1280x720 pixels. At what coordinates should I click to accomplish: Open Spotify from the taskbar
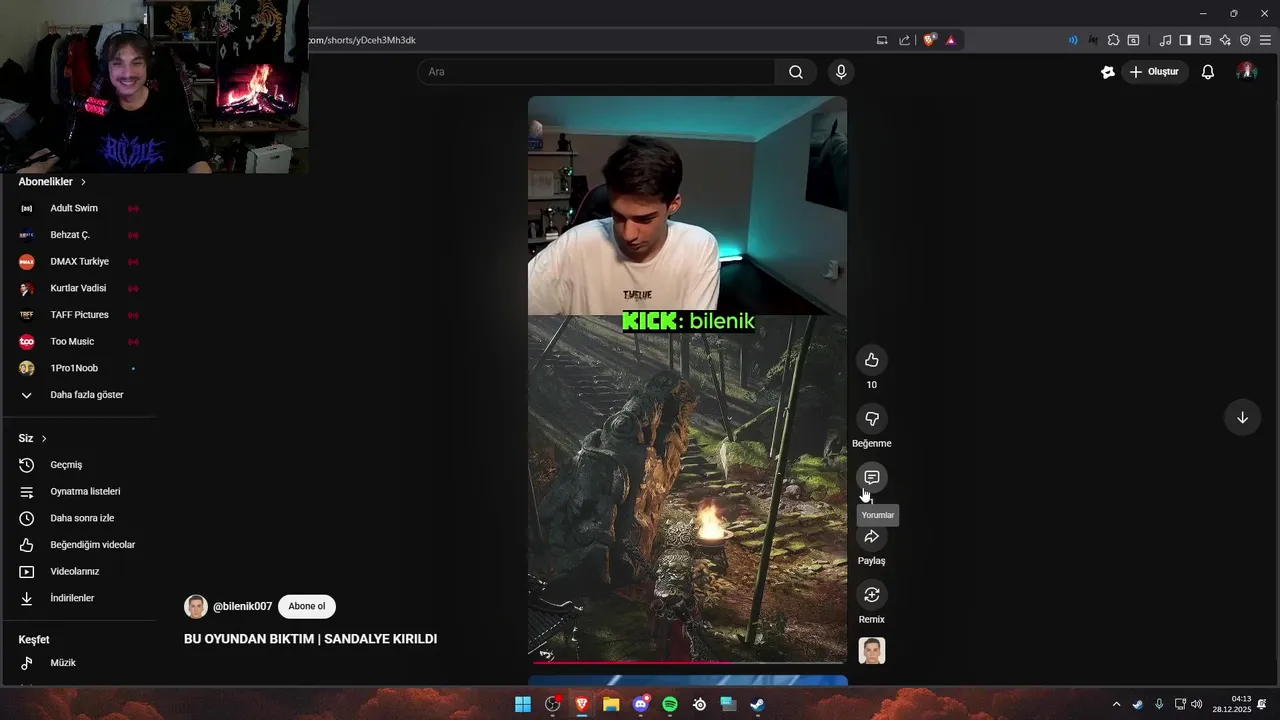(670, 704)
